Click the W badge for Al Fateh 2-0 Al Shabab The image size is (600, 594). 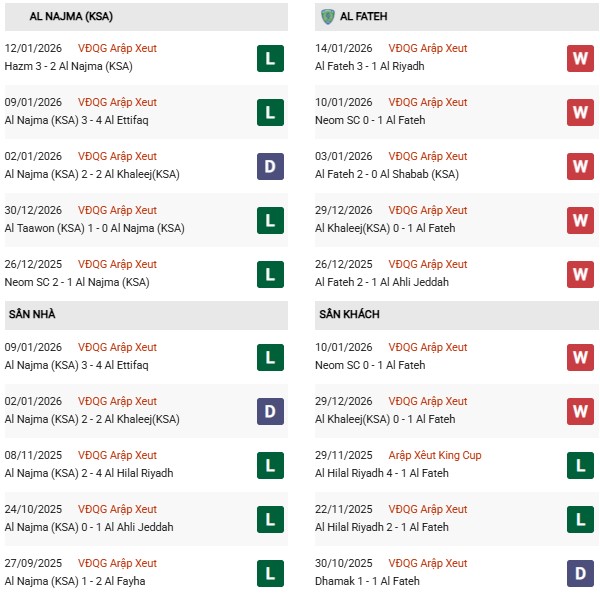click(580, 166)
